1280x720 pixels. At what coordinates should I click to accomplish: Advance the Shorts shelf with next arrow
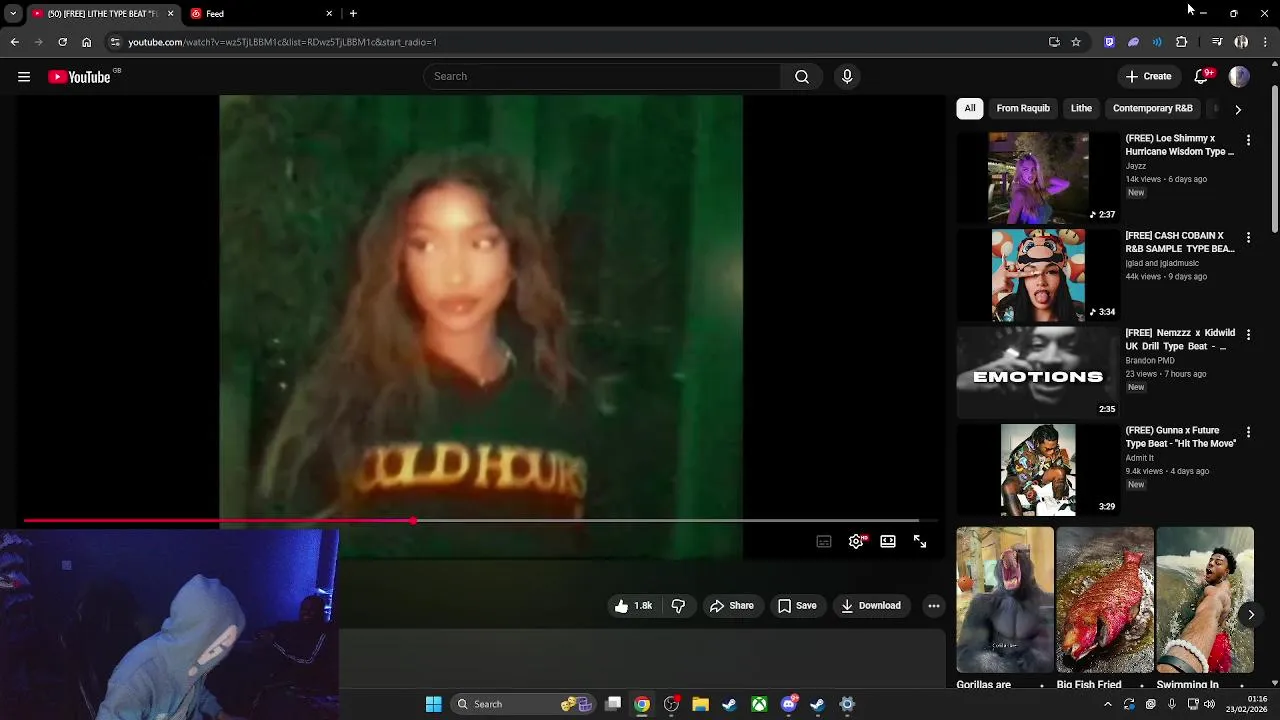tap(1250, 615)
